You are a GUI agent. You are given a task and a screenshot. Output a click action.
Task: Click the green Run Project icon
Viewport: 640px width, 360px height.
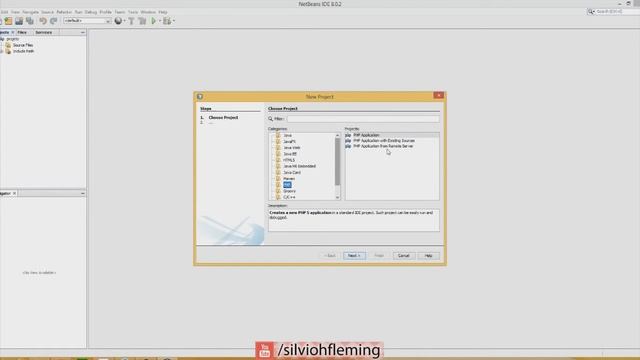click(x=154, y=21)
